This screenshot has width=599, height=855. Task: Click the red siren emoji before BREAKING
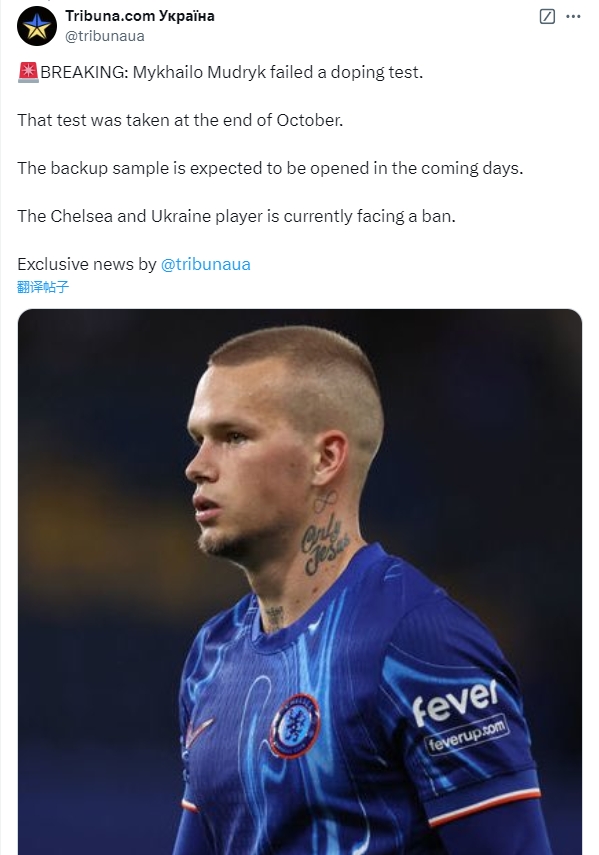click(28, 72)
